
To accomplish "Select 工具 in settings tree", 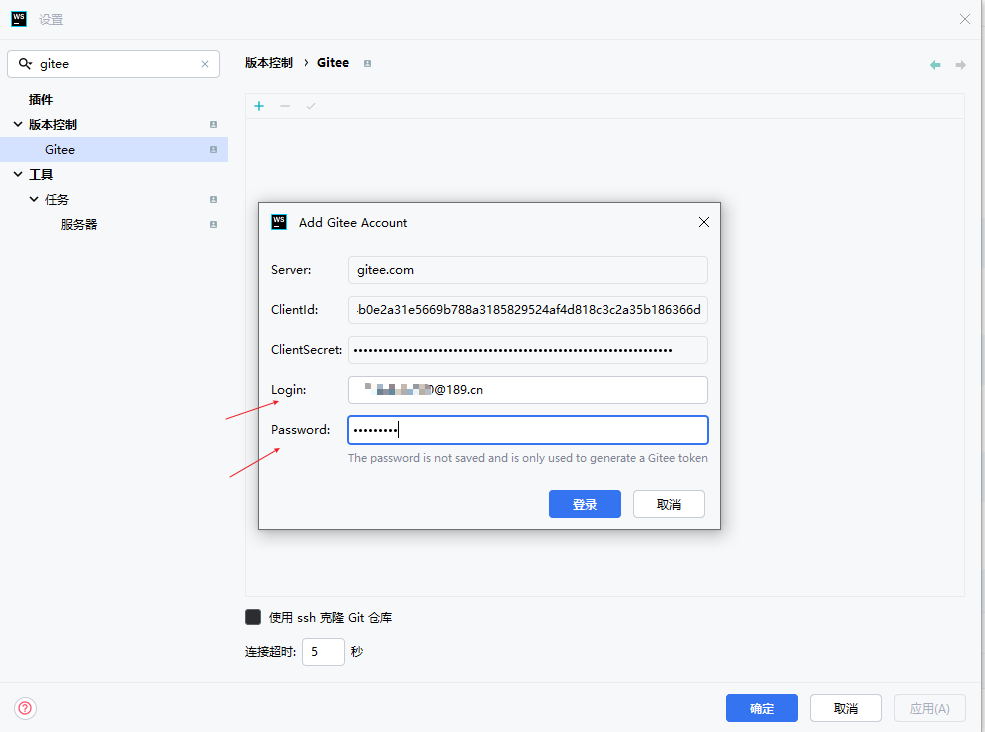I will (x=41, y=174).
